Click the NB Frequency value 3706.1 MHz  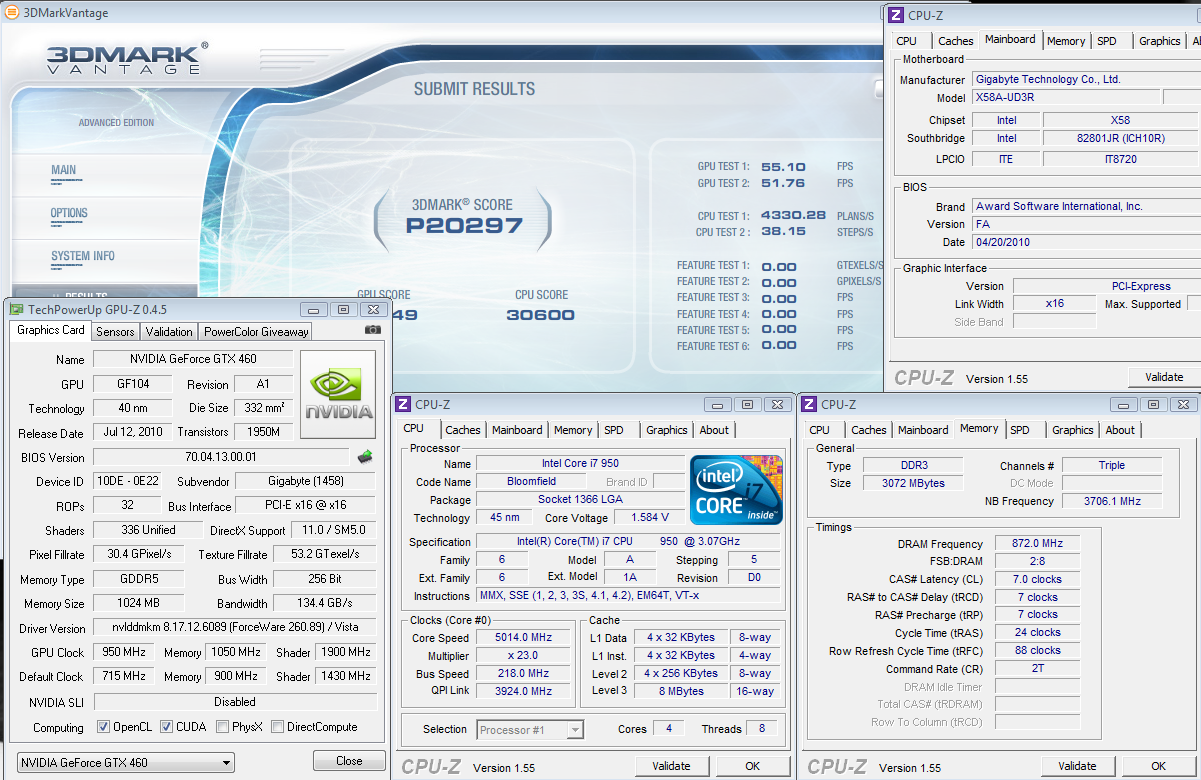(x=1111, y=501)
